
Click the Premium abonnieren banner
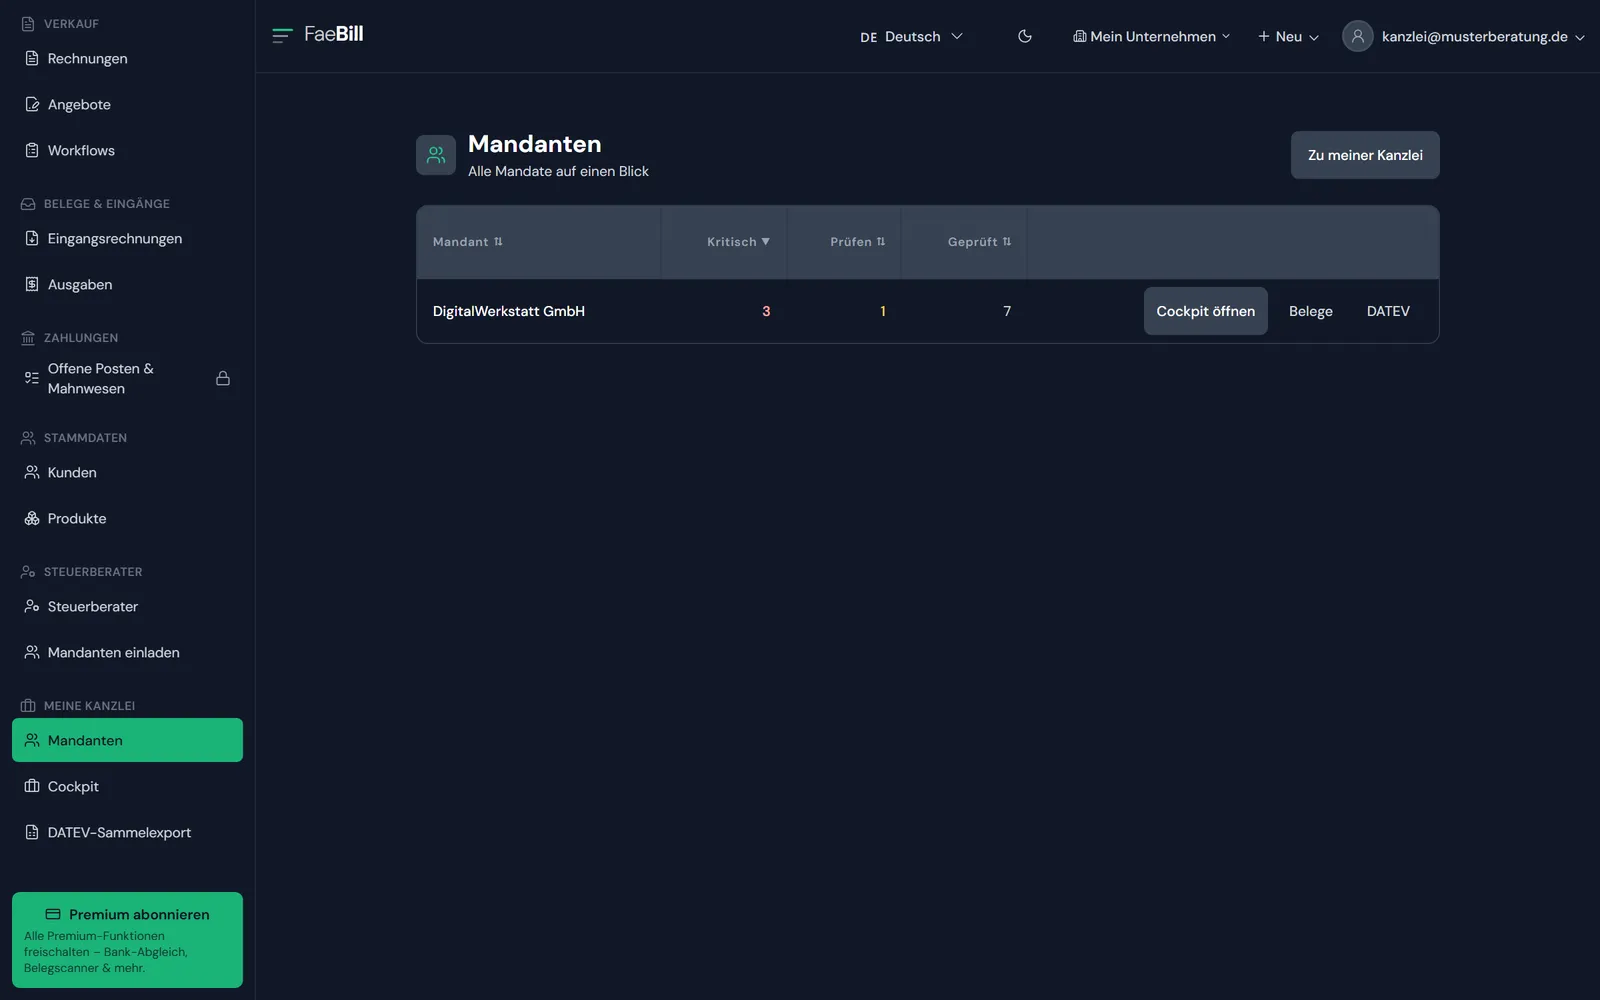coord(127,940)
